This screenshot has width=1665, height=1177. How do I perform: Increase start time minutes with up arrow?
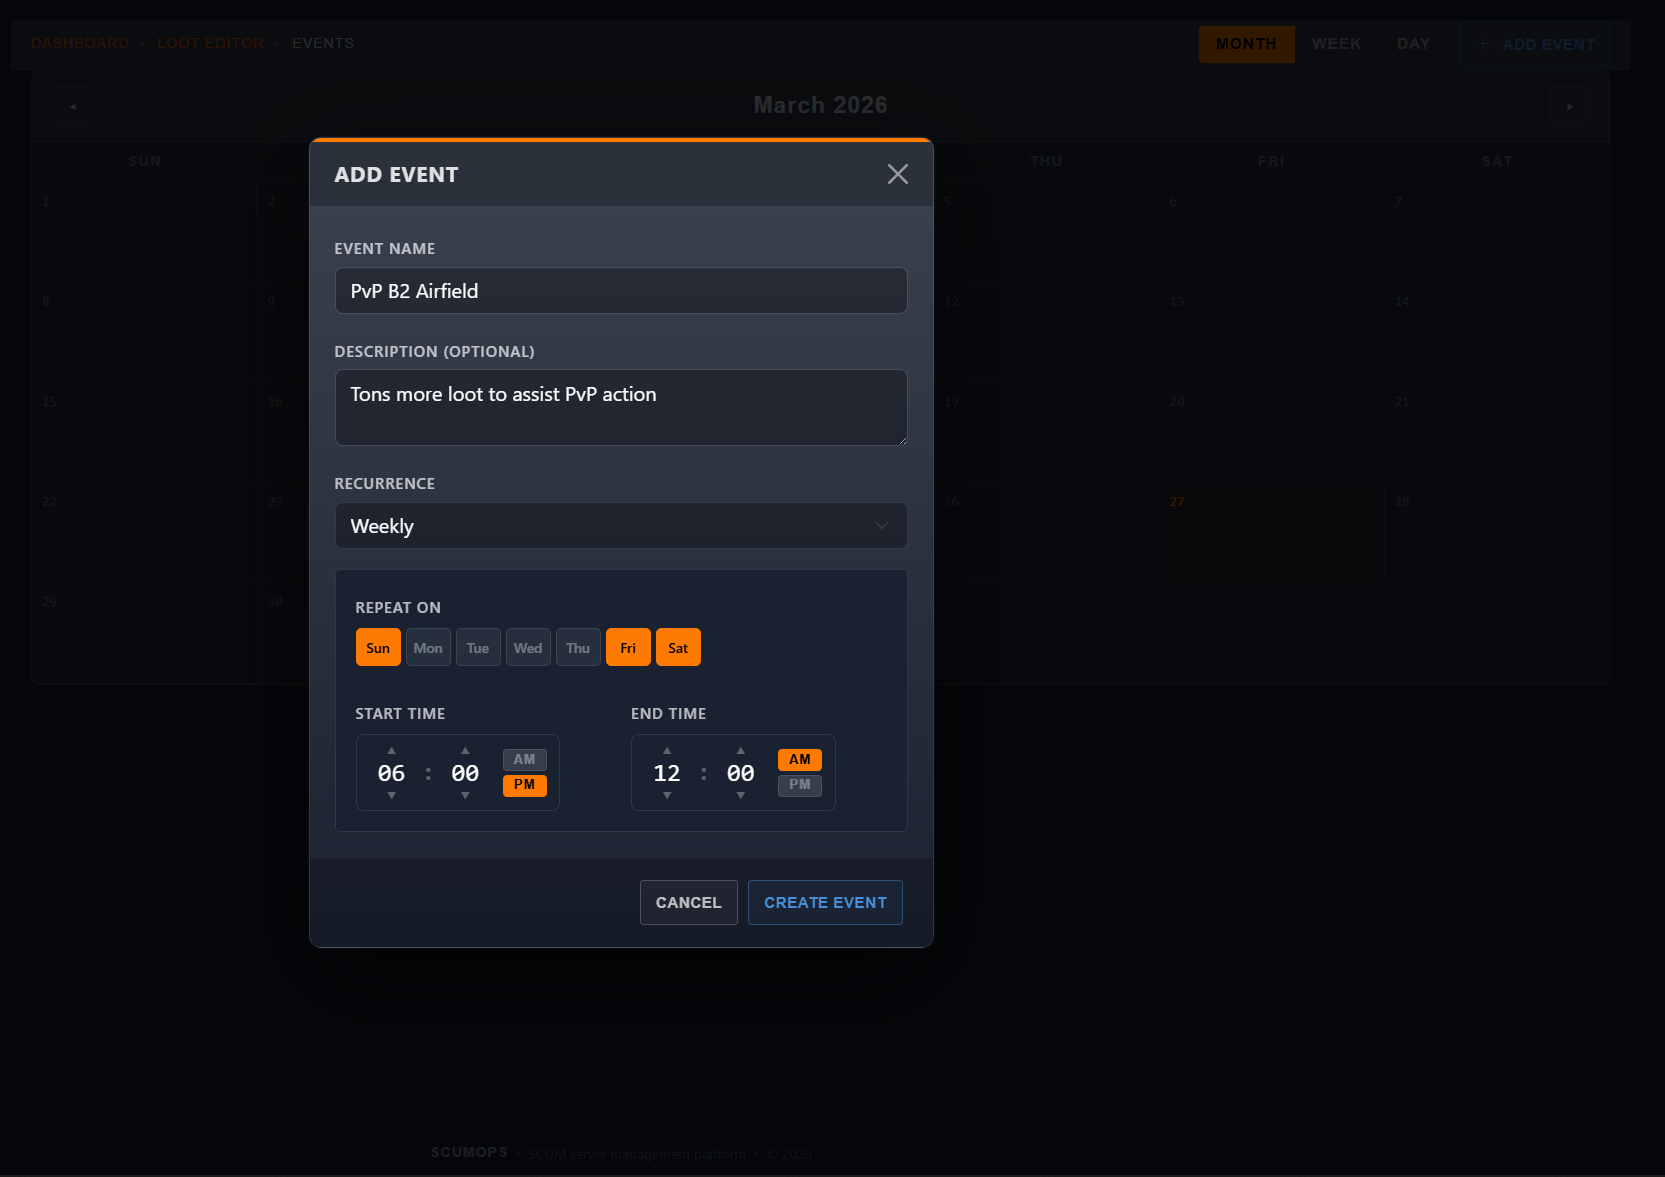[465, 750]
